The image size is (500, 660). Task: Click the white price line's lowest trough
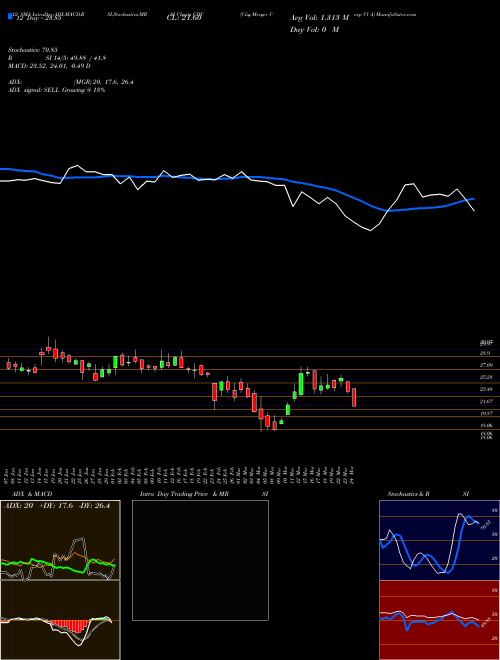[370, 230]
